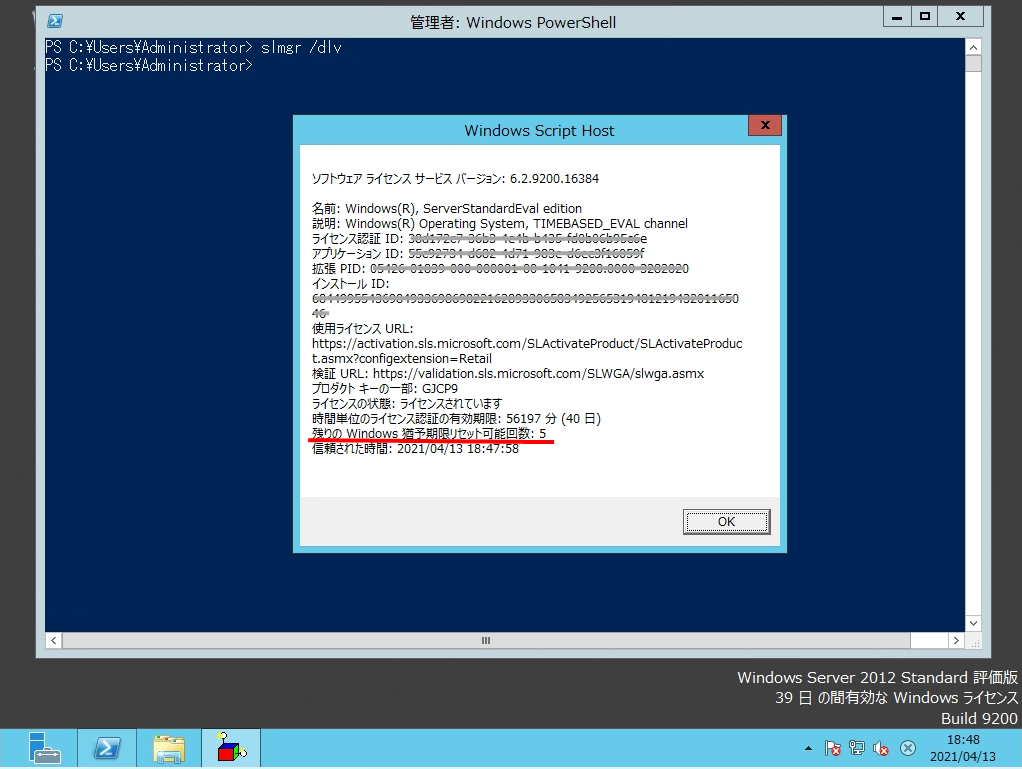Click the TIMEBASED_EVAL channel description line
Viewport: 1022px width, 769px height.
pyautogui.click(x=500, y=224)
